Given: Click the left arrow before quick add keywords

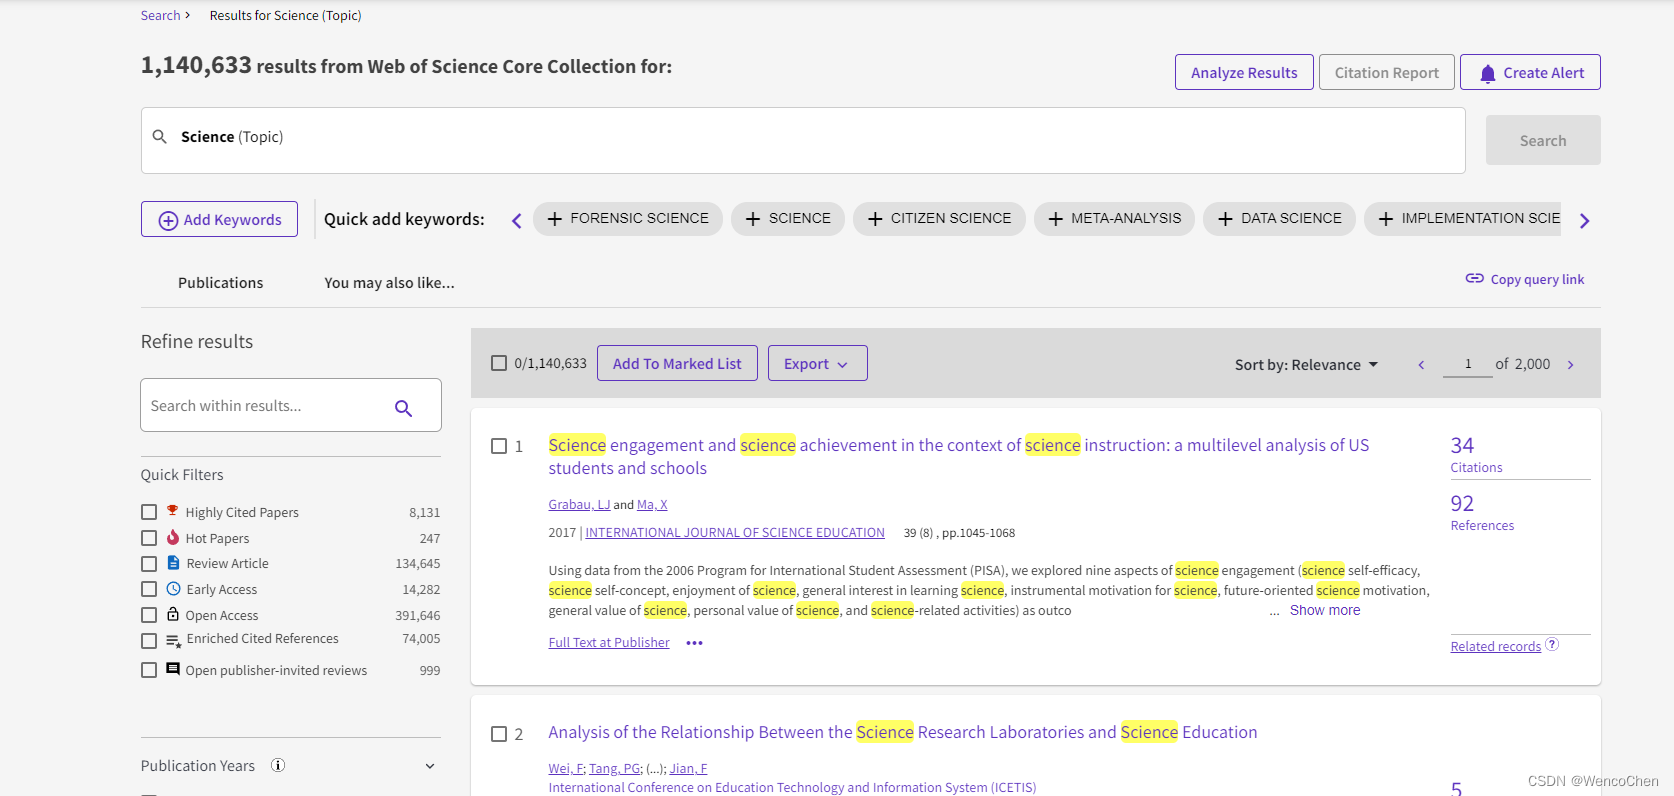Looking at the screenshot, I should (x=516, y=221).
